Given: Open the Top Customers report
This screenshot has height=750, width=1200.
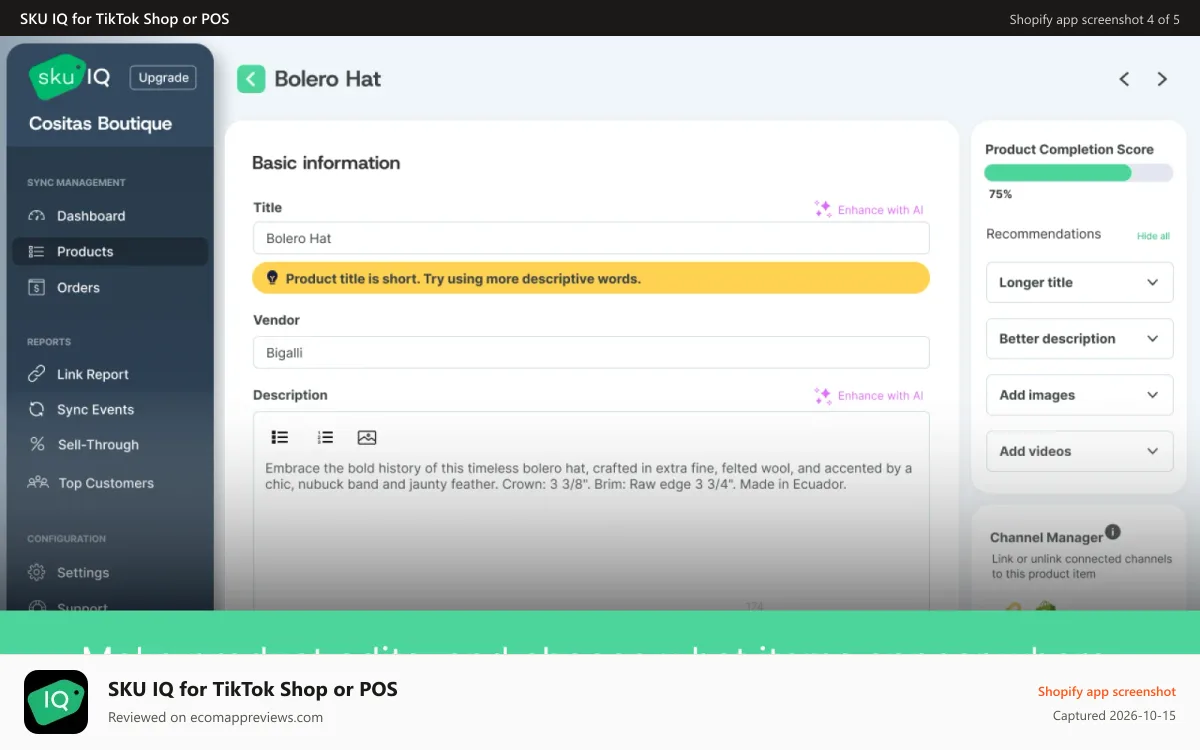Looking at the screenshot, I should pos(110,483).
